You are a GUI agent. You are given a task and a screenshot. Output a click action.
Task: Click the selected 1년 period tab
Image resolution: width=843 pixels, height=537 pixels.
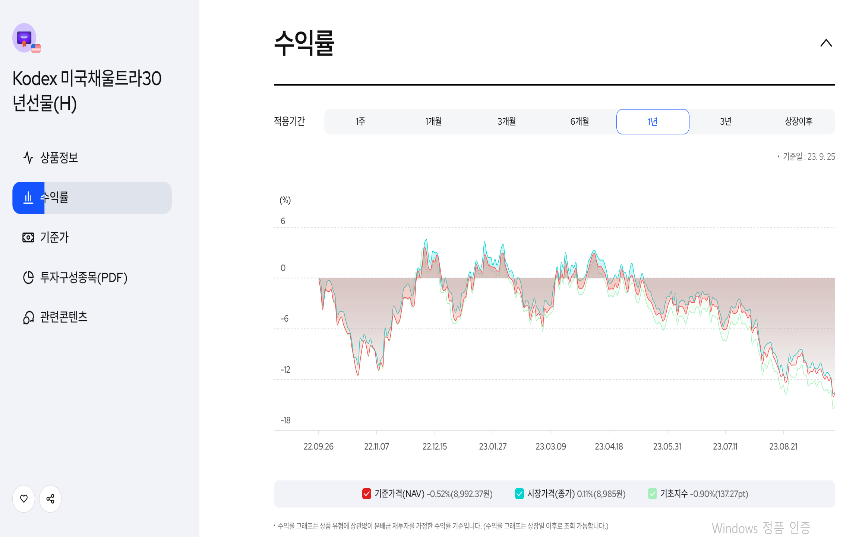652,122
